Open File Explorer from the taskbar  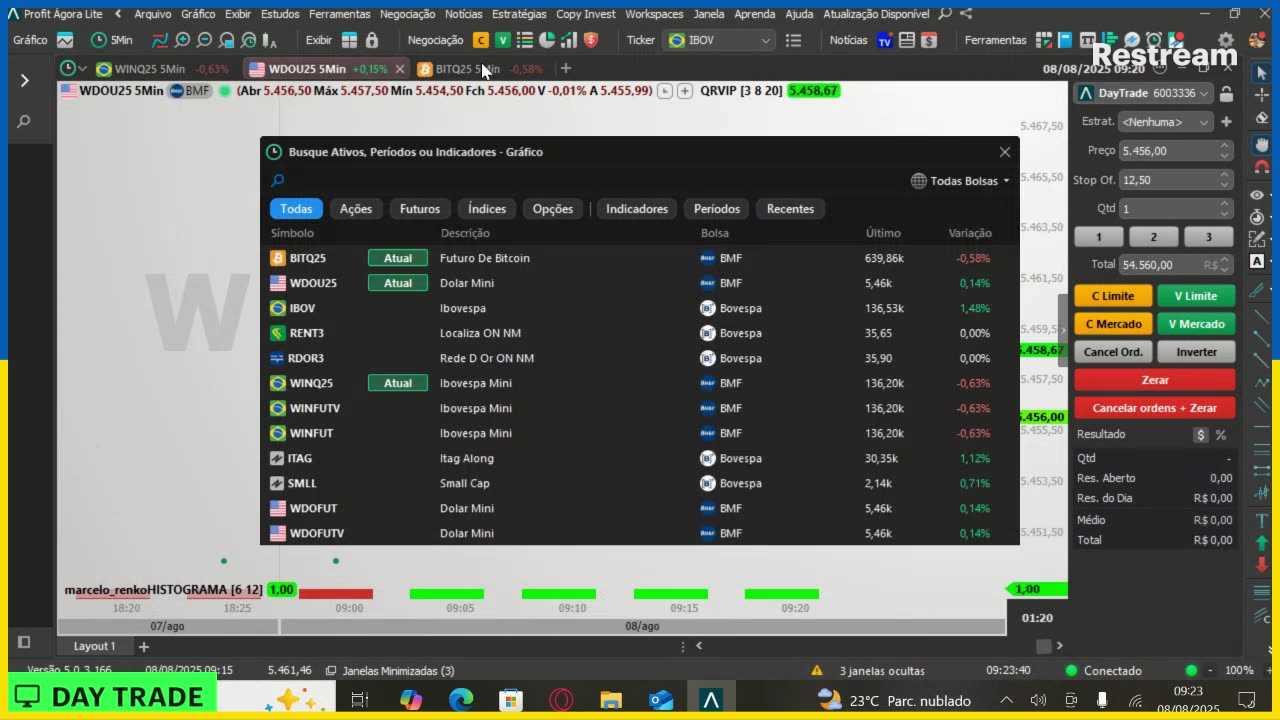(610, 700)
